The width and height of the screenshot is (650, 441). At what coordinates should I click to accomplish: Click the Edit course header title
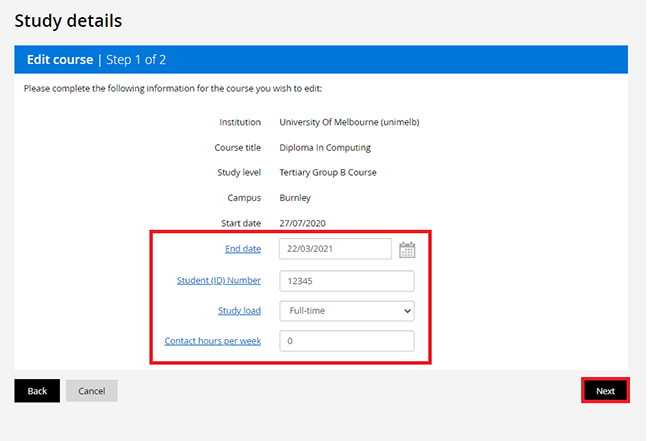click(x=60, y=60)
